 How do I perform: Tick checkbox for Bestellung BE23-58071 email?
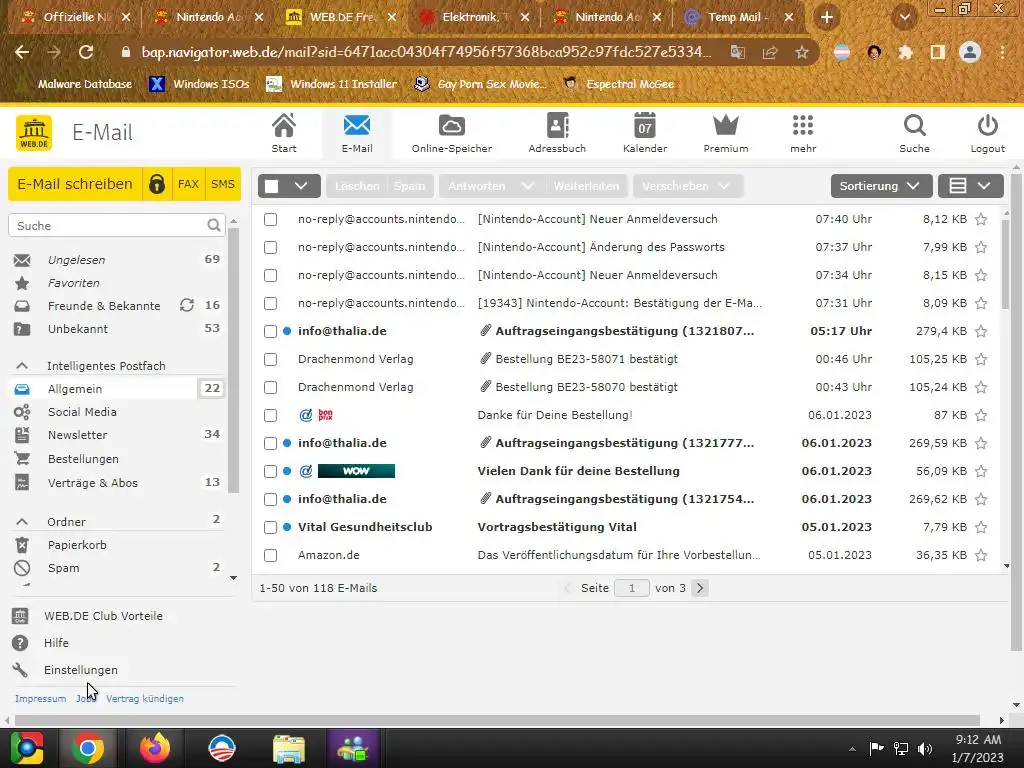270,359
